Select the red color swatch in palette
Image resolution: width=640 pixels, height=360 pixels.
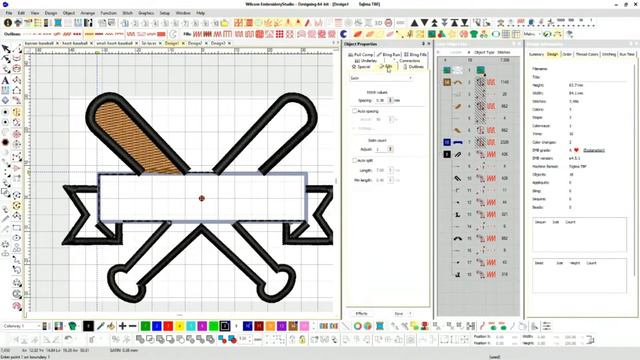click(x=168, y=326)
